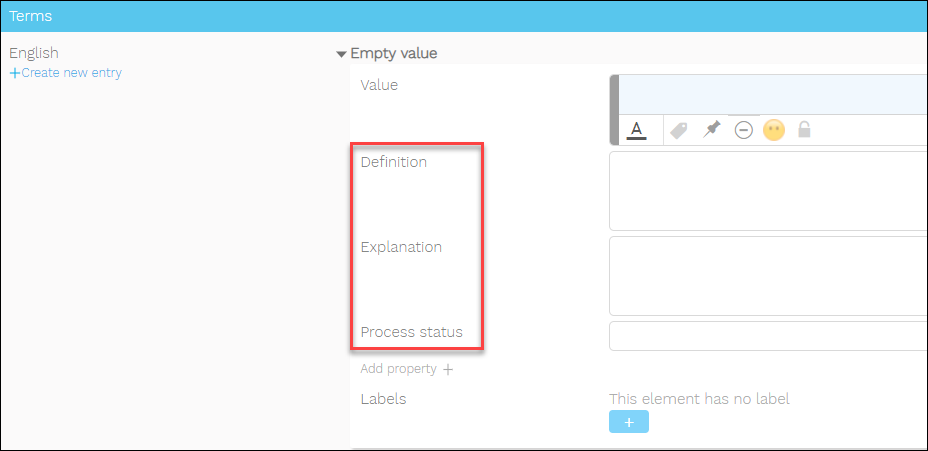Click the Add property link text
928x451 pixels.
coord(398,369)
